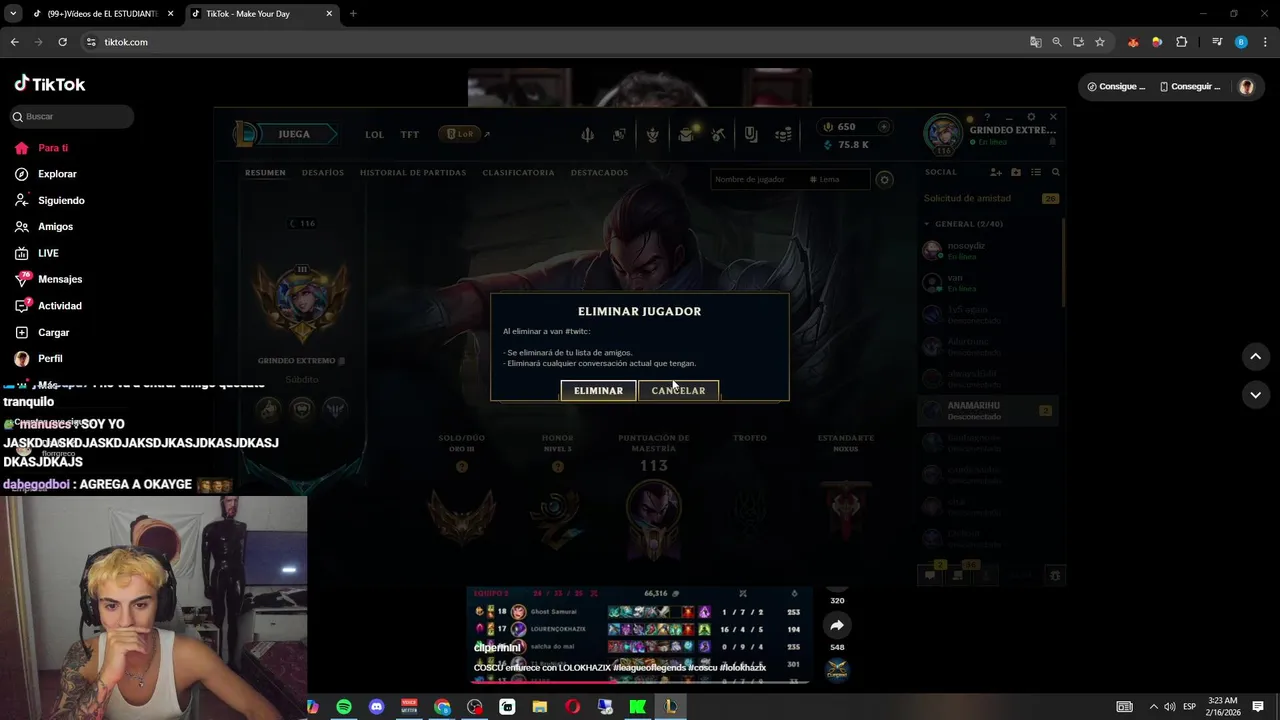Open the Chrome three-dot menu

pyautogui.click(x=1265, y=42)
